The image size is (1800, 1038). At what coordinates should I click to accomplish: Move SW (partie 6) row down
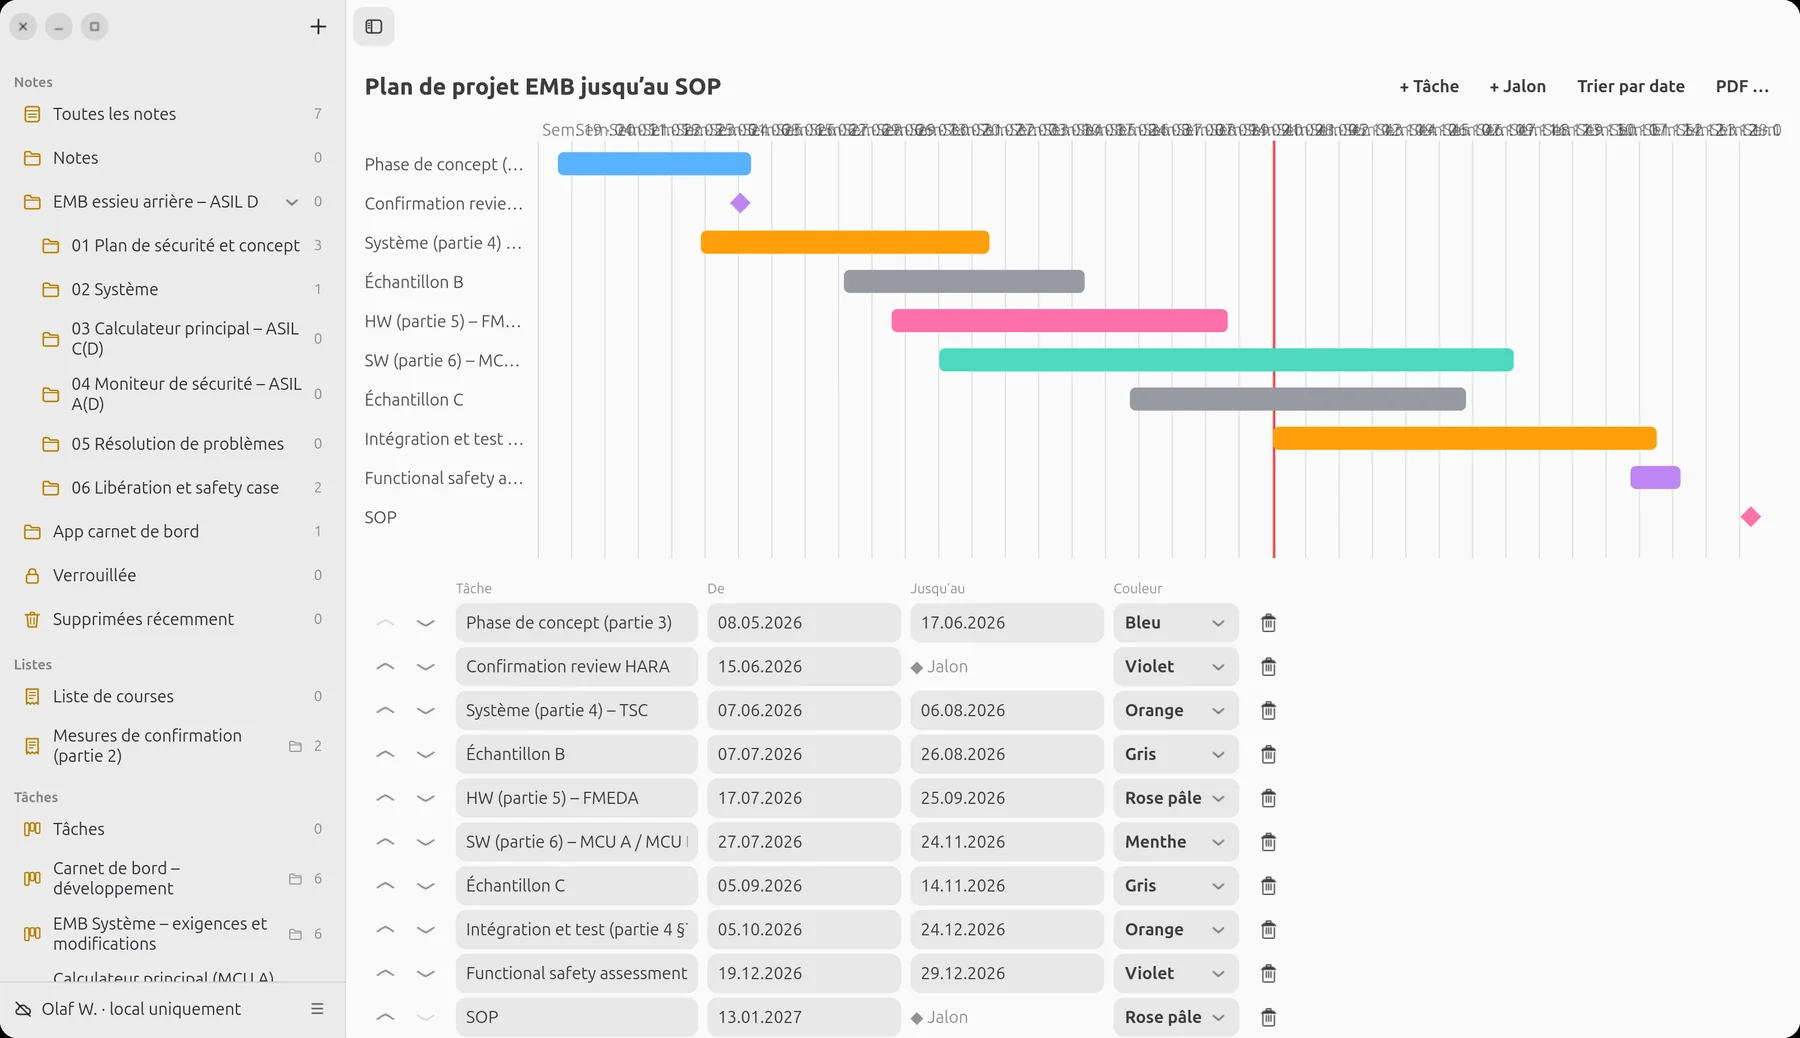426,842
